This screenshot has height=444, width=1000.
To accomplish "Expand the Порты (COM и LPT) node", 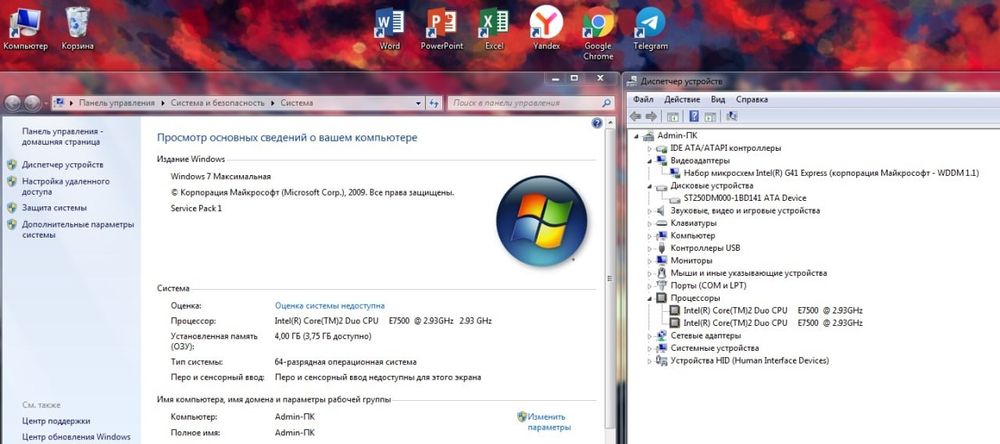I will (650, 286).
